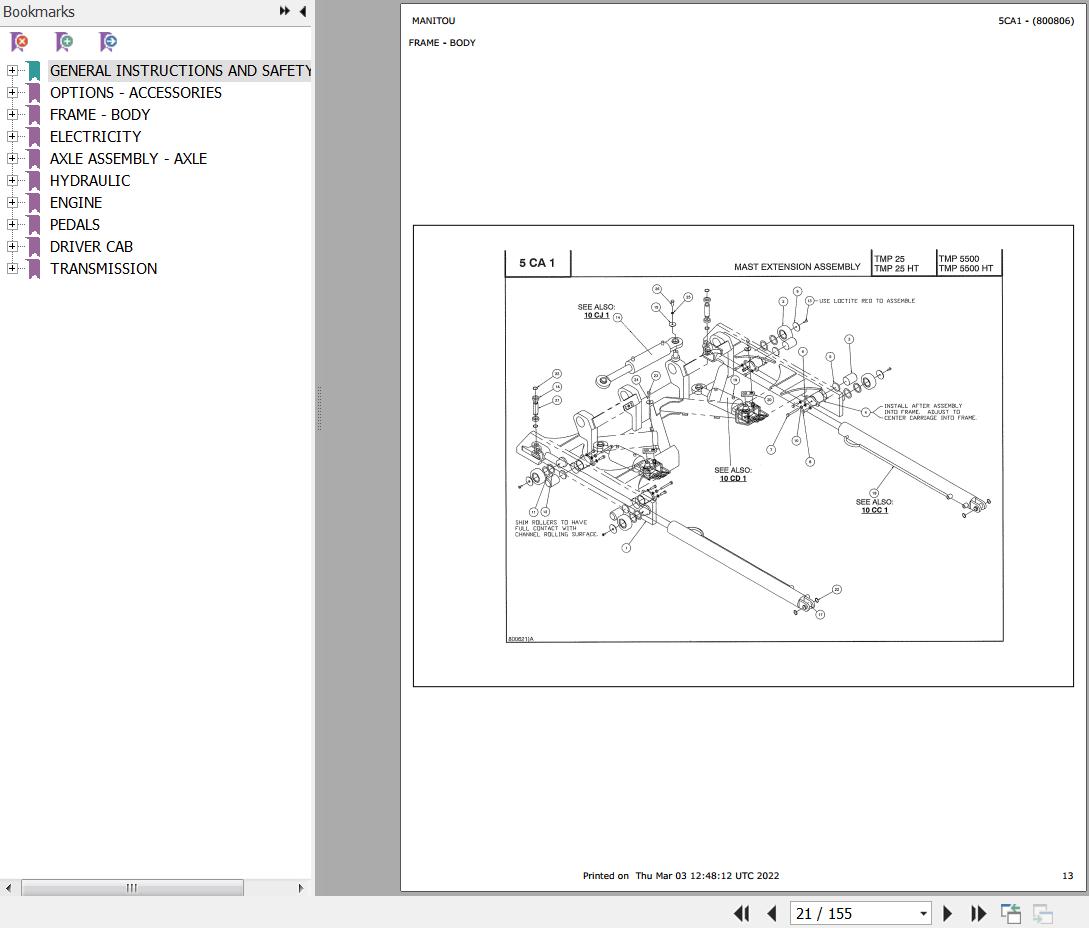Viewport: 1089px width, 928px height.
Task: Expand the TRANSMISSION bookmark node
Action: (x=12, y=269)
